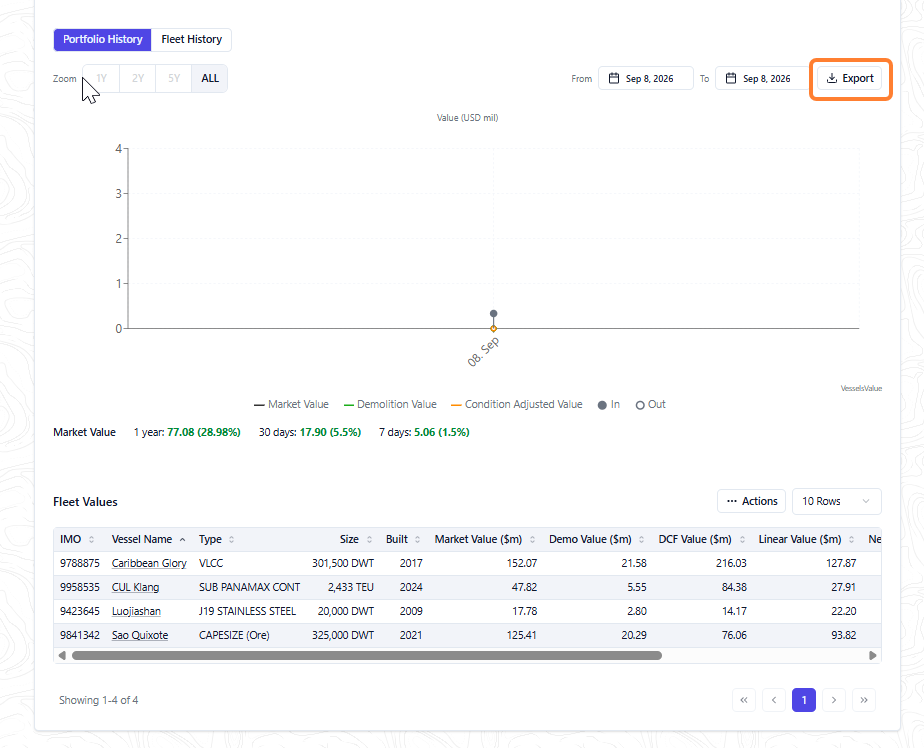The height and width of the screenshot is (748, 924).
Task: Sort by Vessel Name column arrow
Action: click(x=183, y=539)
